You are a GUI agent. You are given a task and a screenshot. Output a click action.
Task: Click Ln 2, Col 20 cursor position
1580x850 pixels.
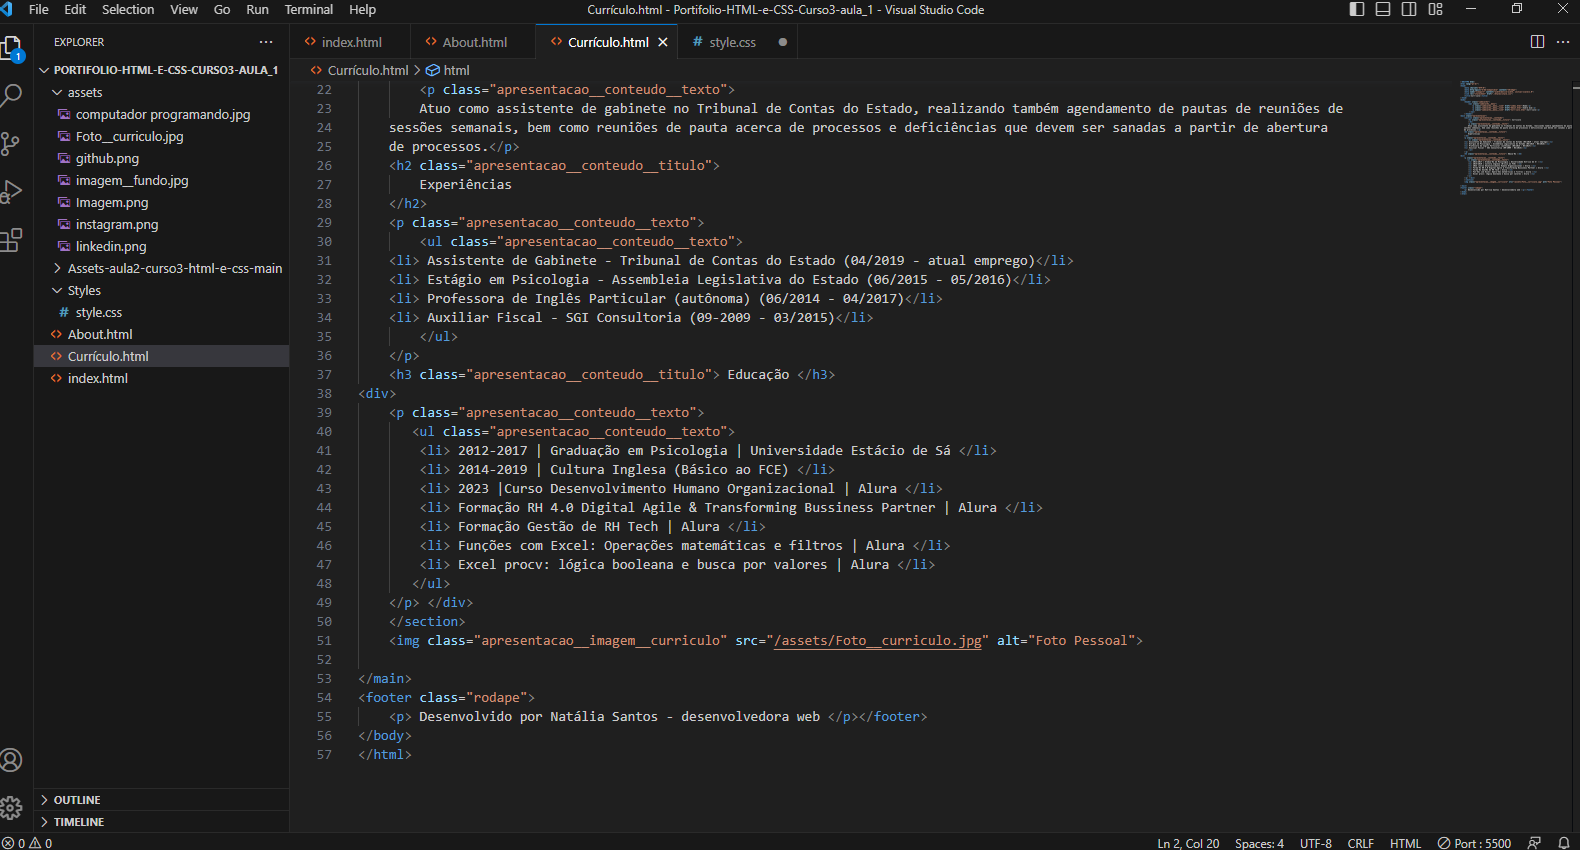(x=1188, y=843)
